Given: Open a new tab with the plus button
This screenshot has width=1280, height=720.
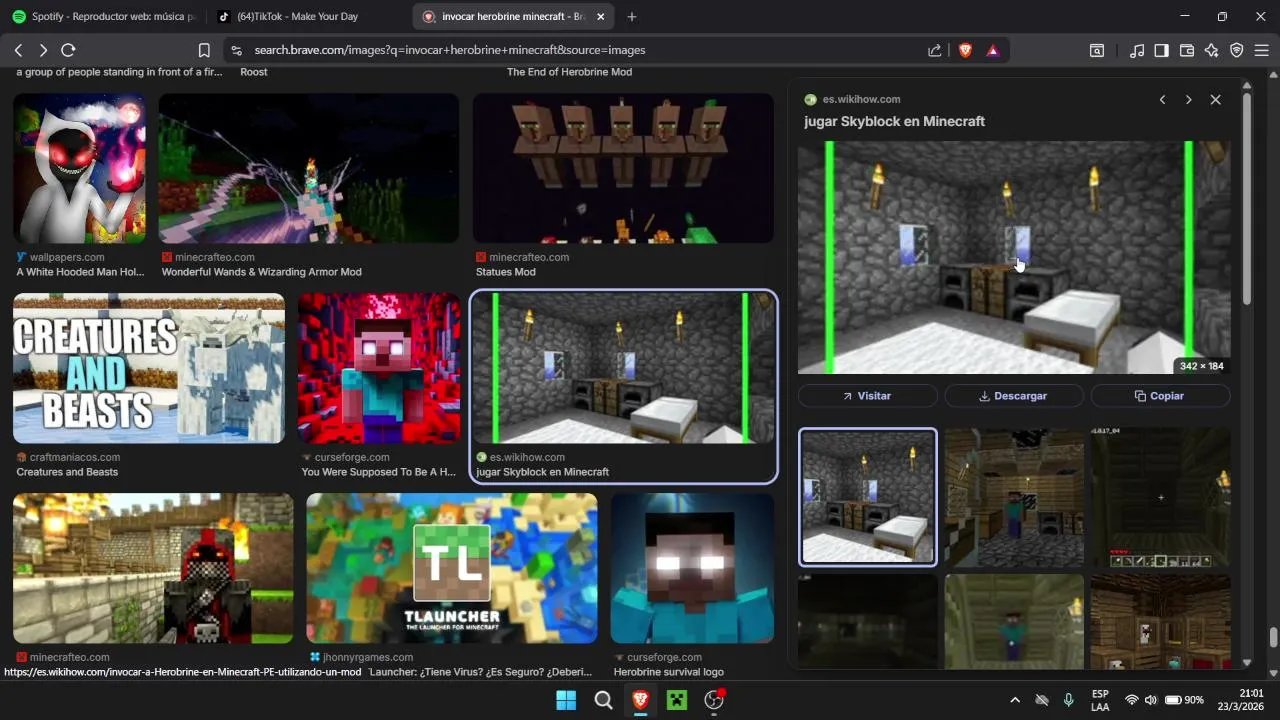Looking at the screenshot, I should 632,16.
